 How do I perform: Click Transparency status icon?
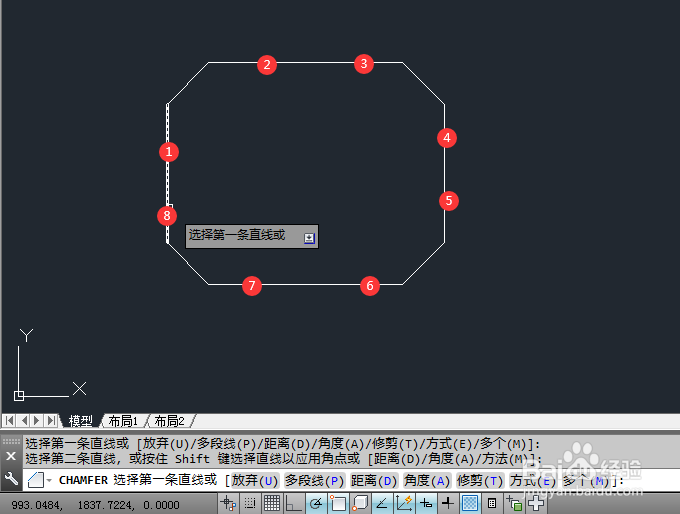point(470,504)
